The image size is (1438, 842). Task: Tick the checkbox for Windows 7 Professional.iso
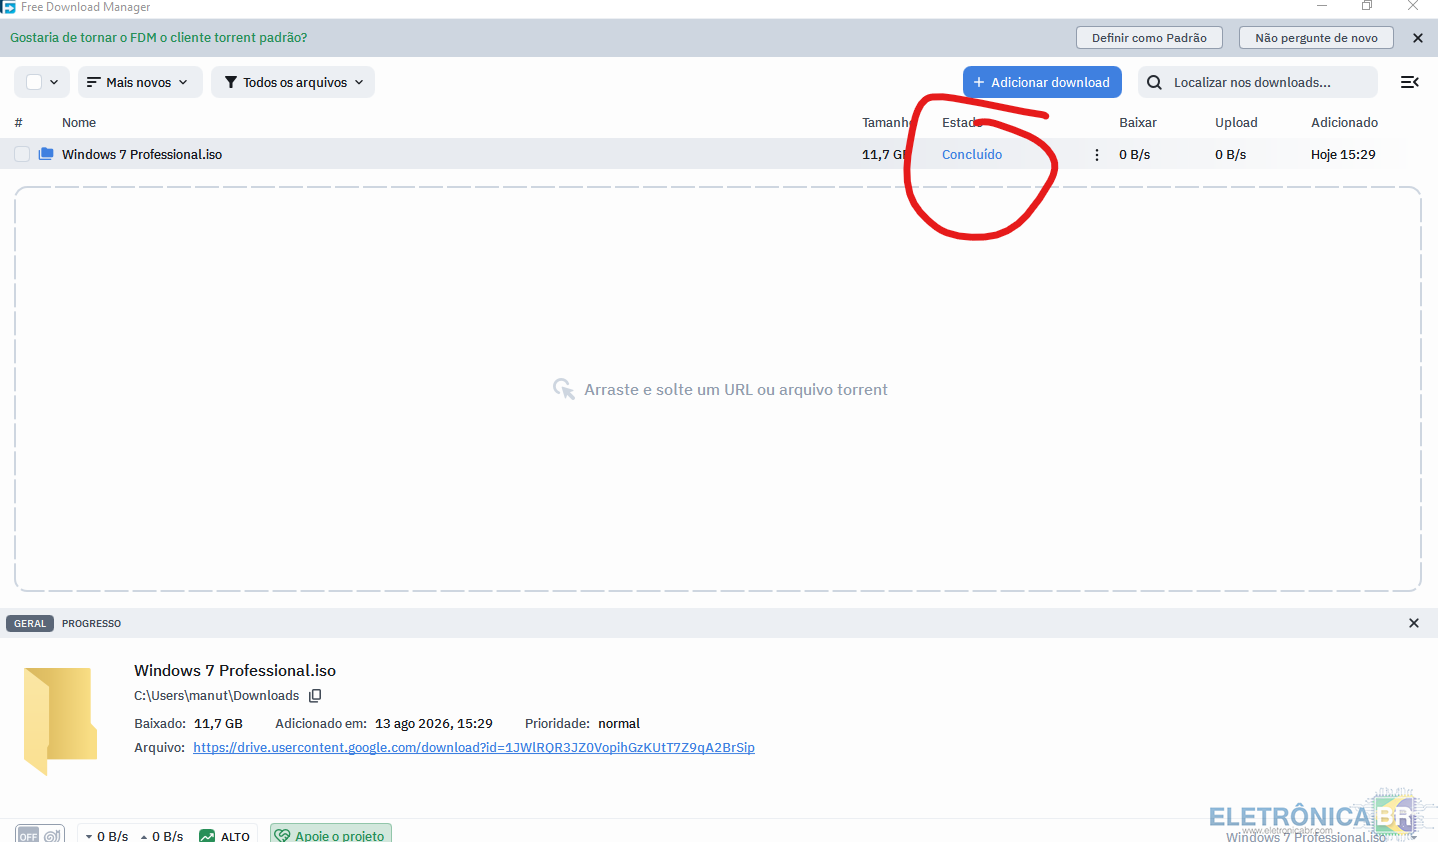pyautogui.click(x=22, y=154)
